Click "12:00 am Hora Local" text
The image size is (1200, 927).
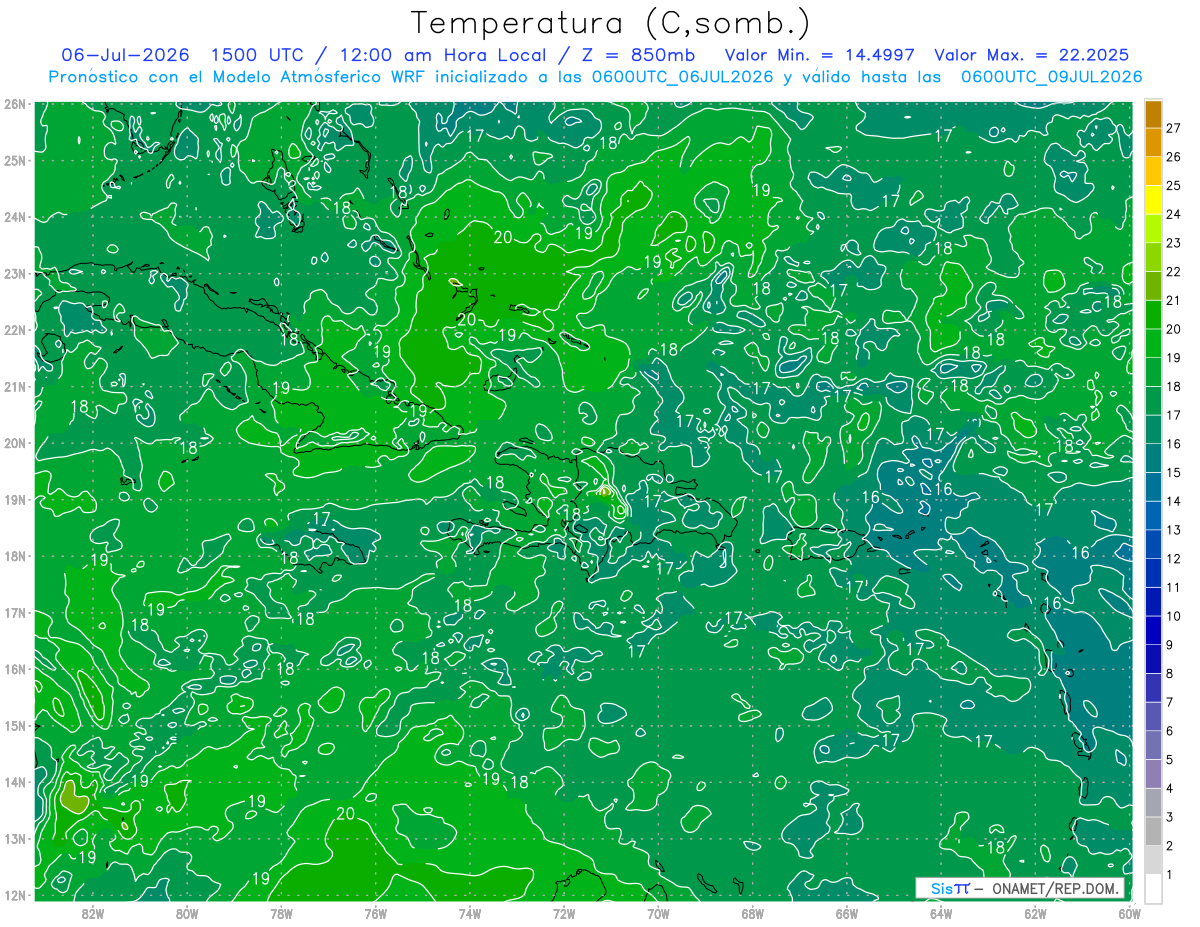(x=441, y=55)
